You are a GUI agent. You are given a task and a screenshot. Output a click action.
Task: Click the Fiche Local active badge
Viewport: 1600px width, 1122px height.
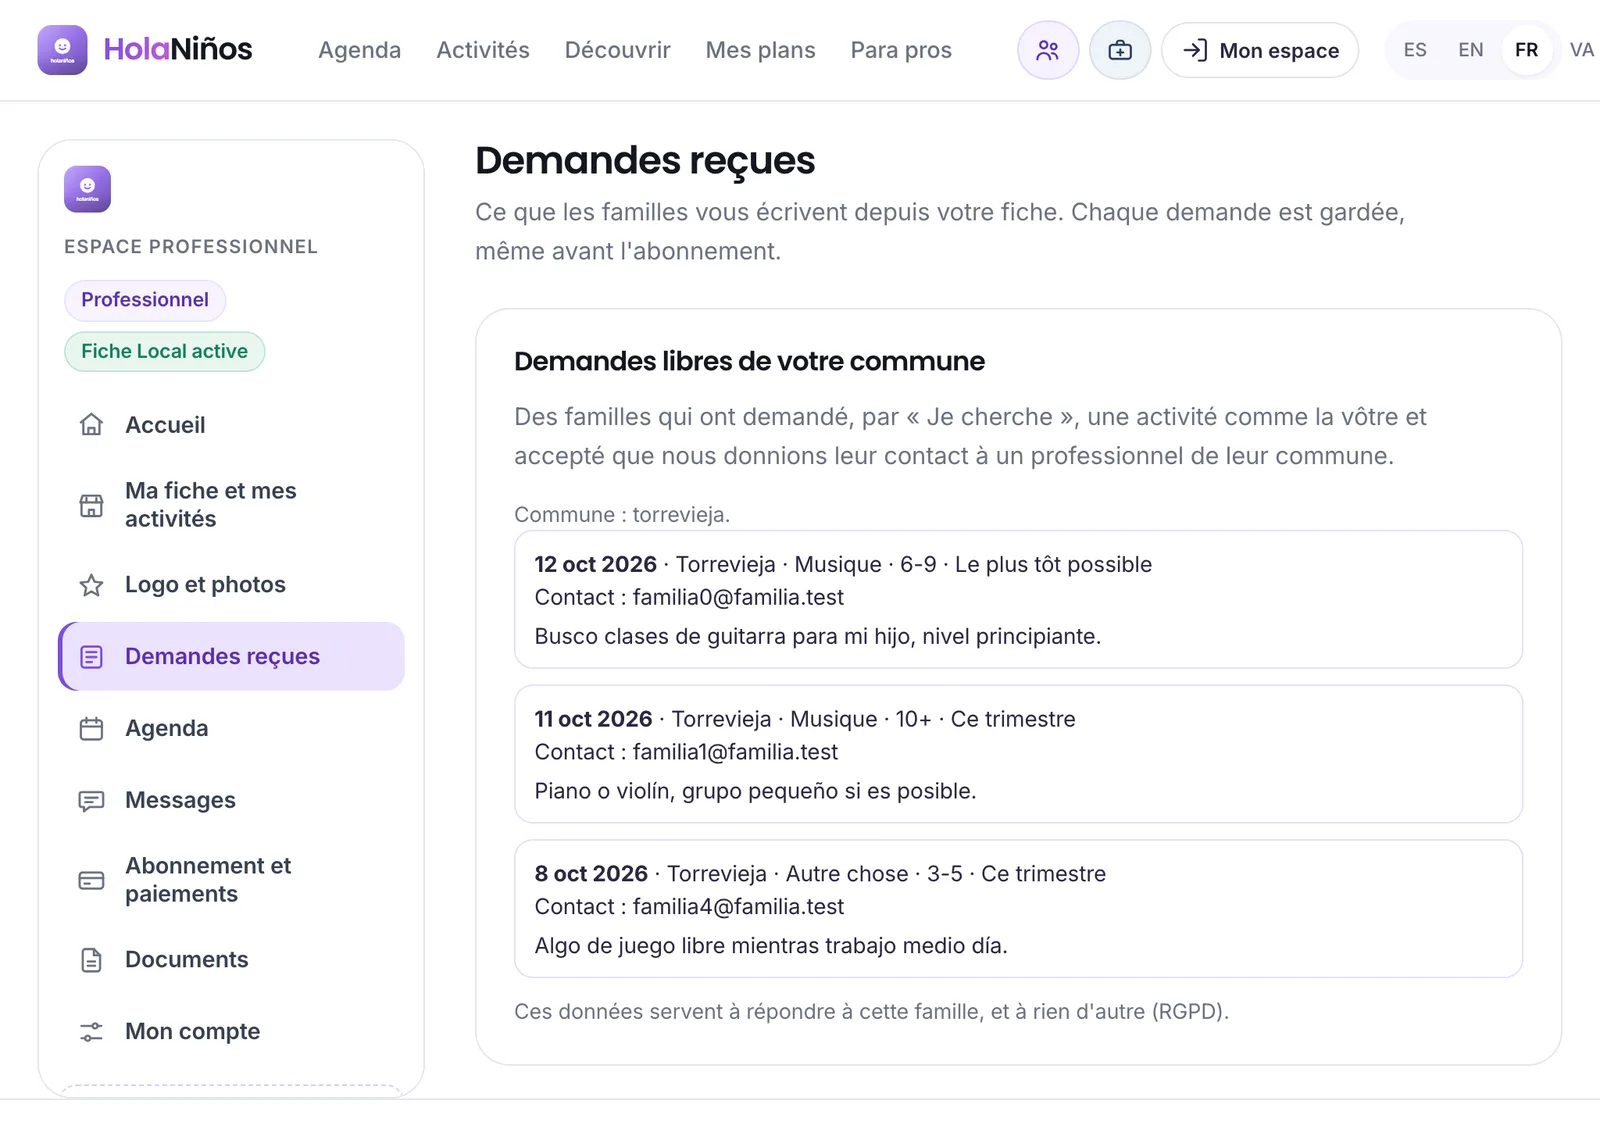coord(164,352)
